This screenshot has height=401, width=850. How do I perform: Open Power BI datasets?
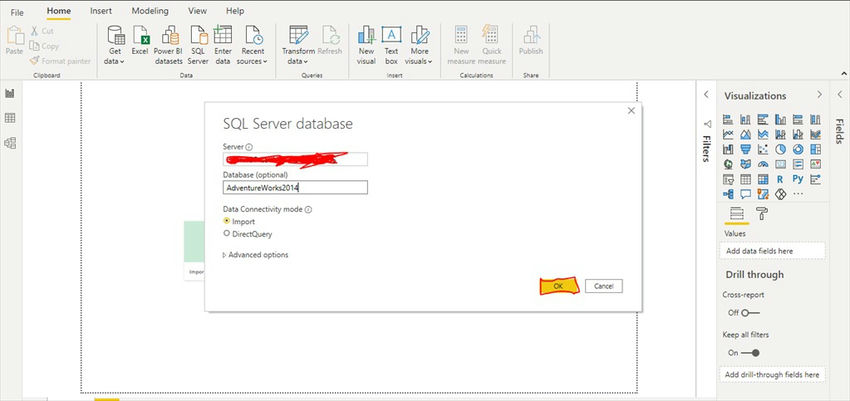coord(169,46)
